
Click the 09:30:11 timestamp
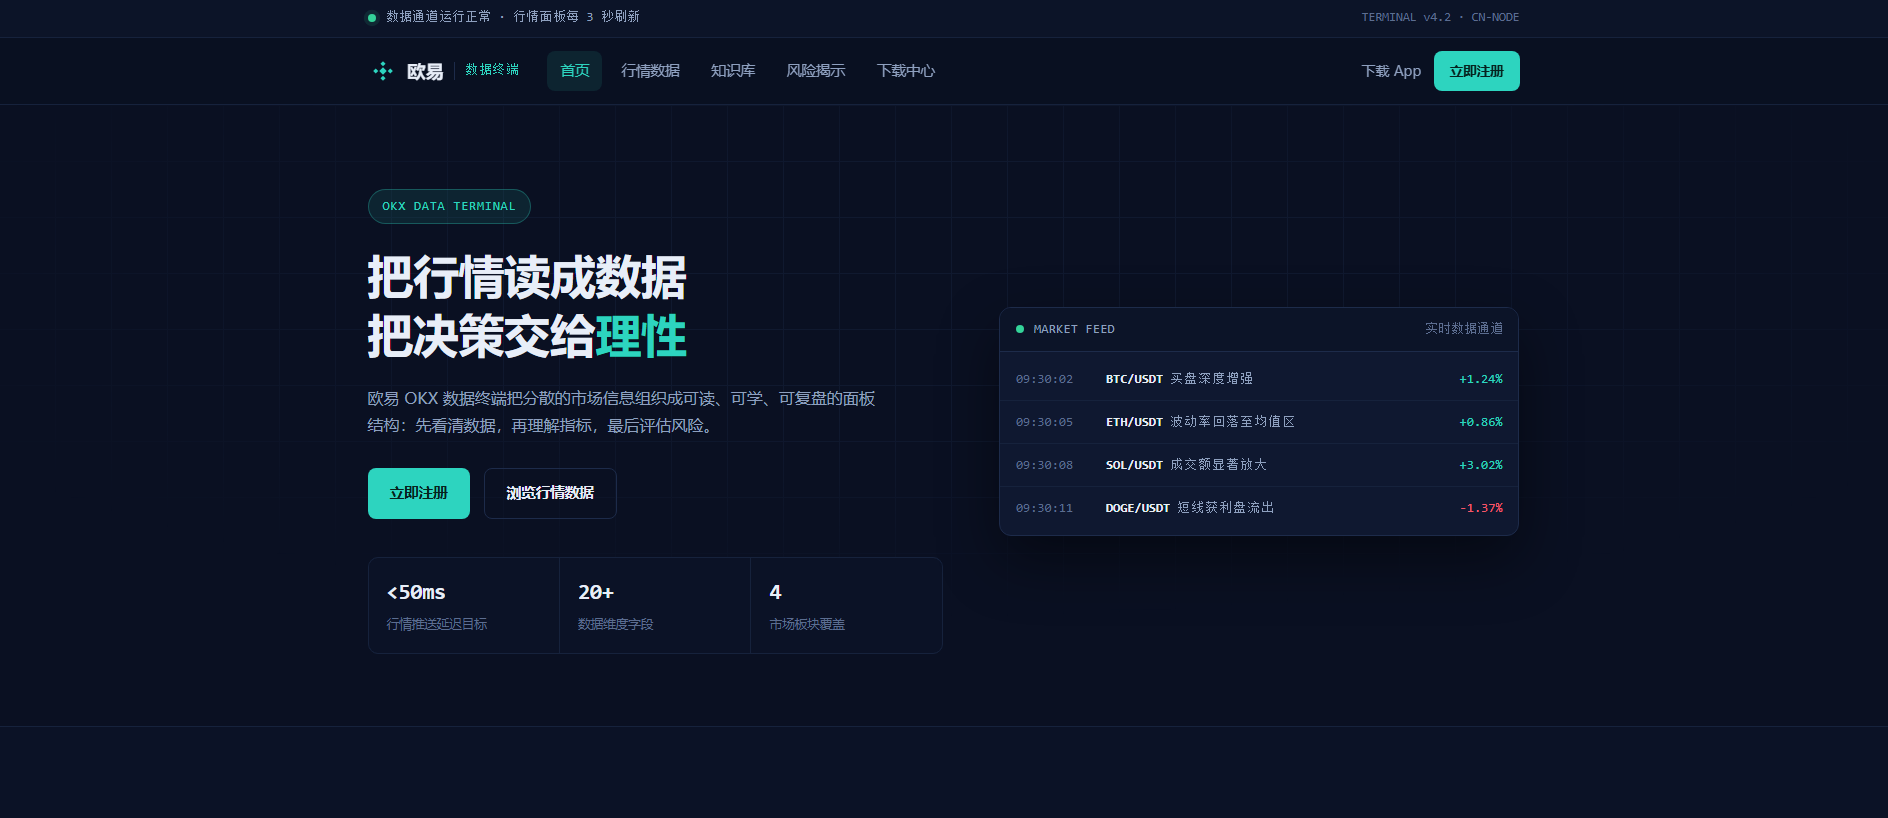[x=1044, y=508]
